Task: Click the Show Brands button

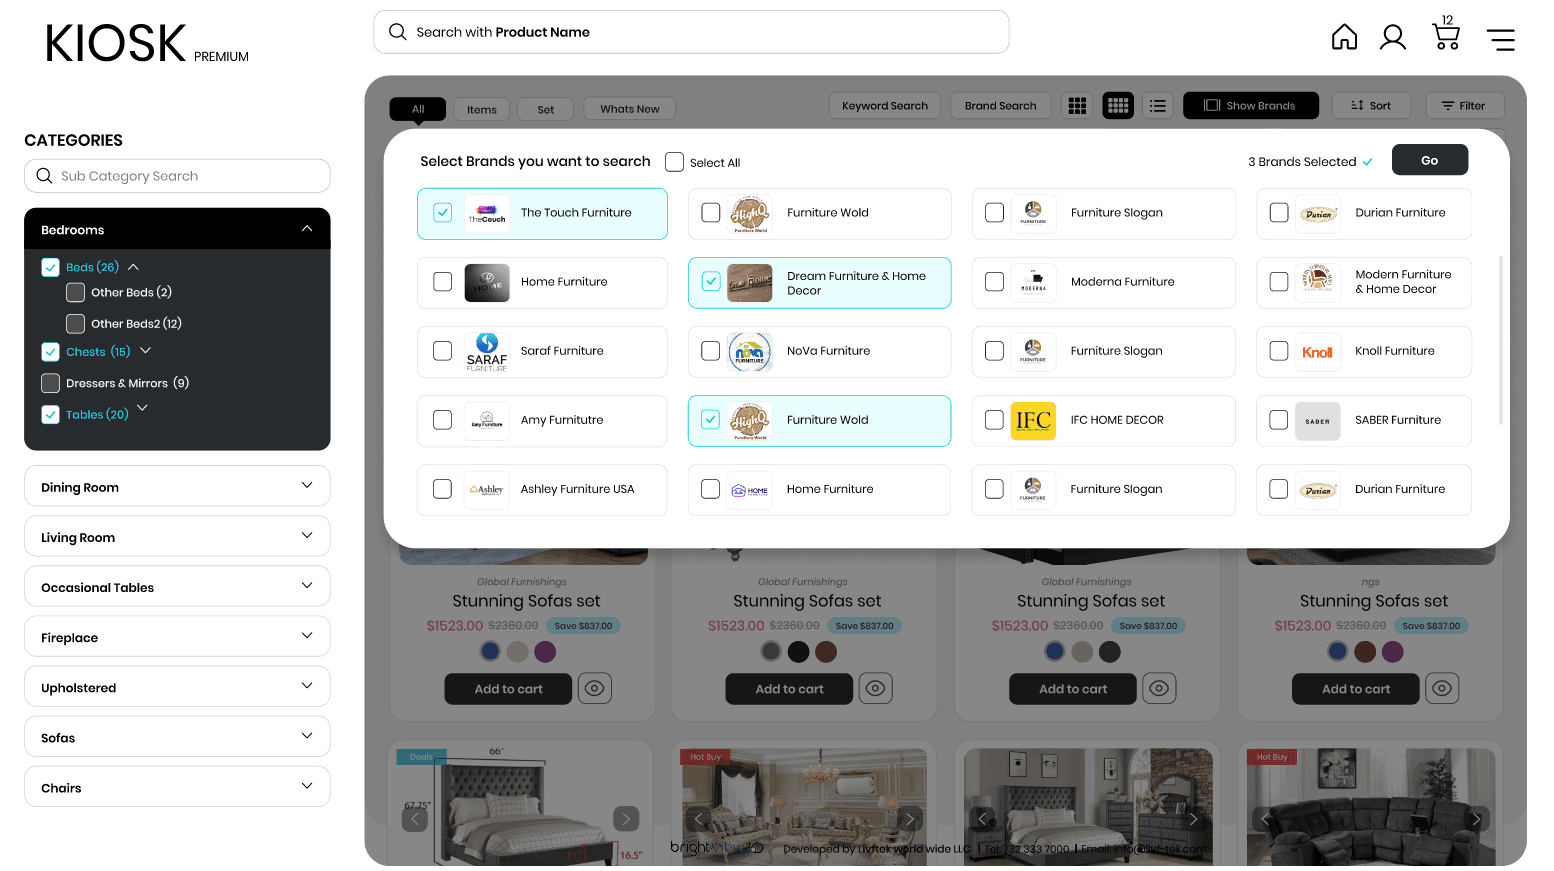Action: (1250, 106)
